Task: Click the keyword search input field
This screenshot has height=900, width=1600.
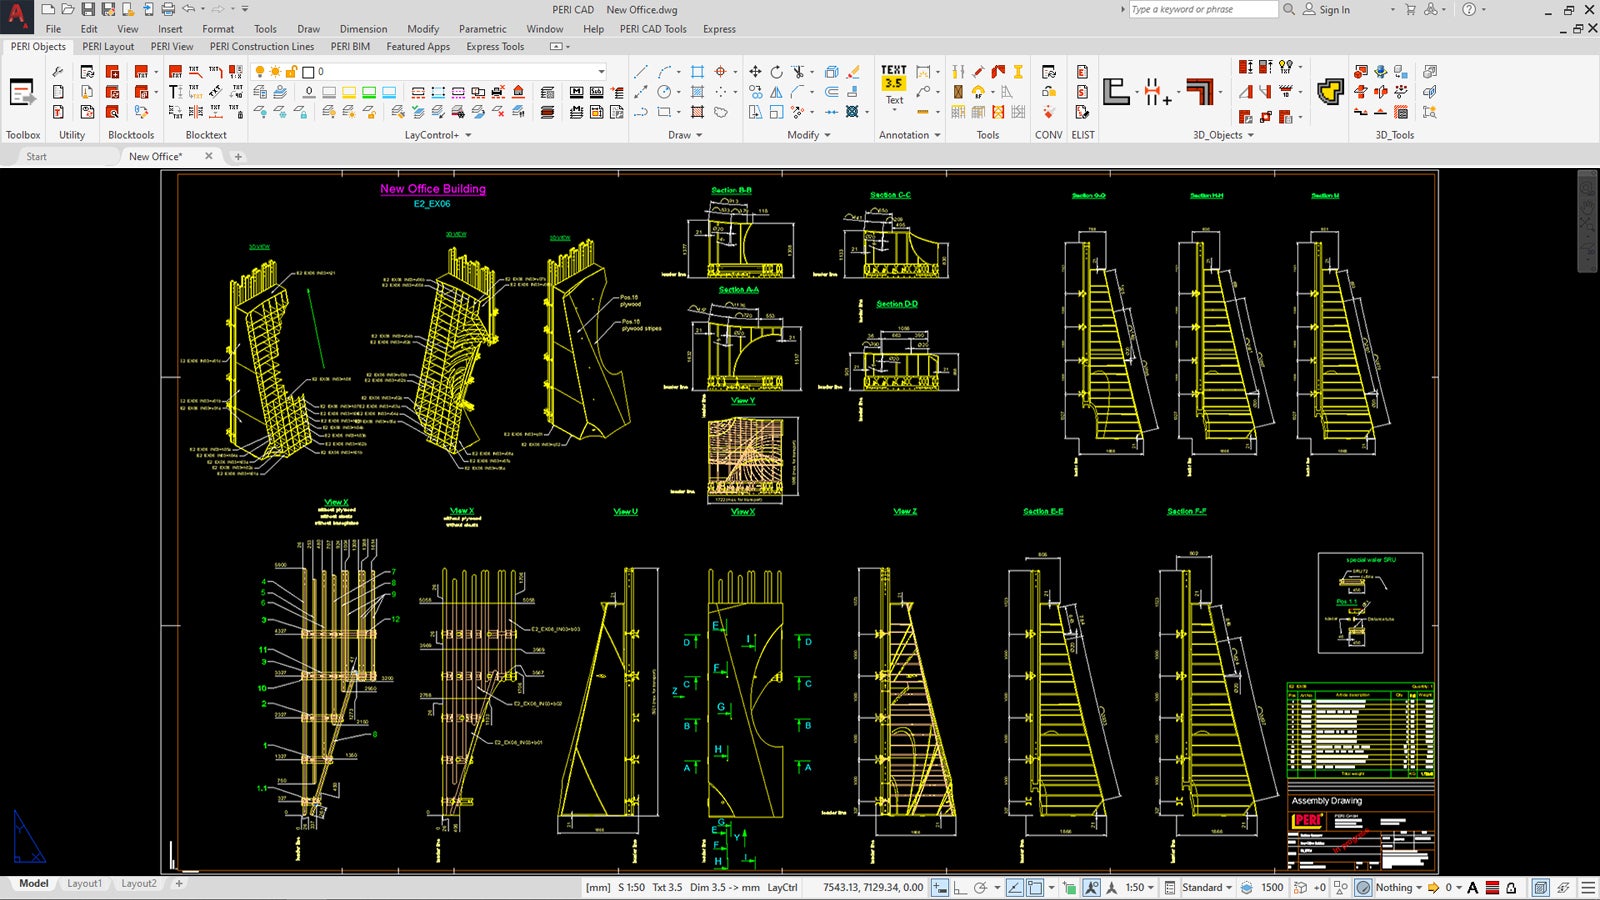Action: pyautogui.click(x=1203, y=10)
